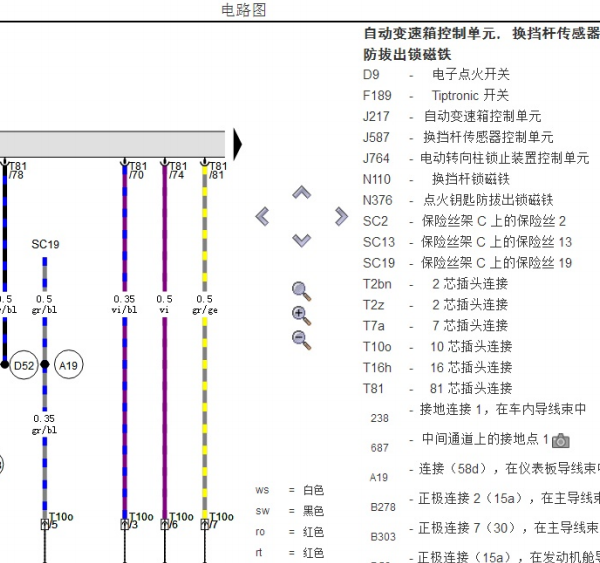This screenshot has width=600, height=563.
Task: Select the 238 接地连接 1 entry
Action: (x=478, y=413)
